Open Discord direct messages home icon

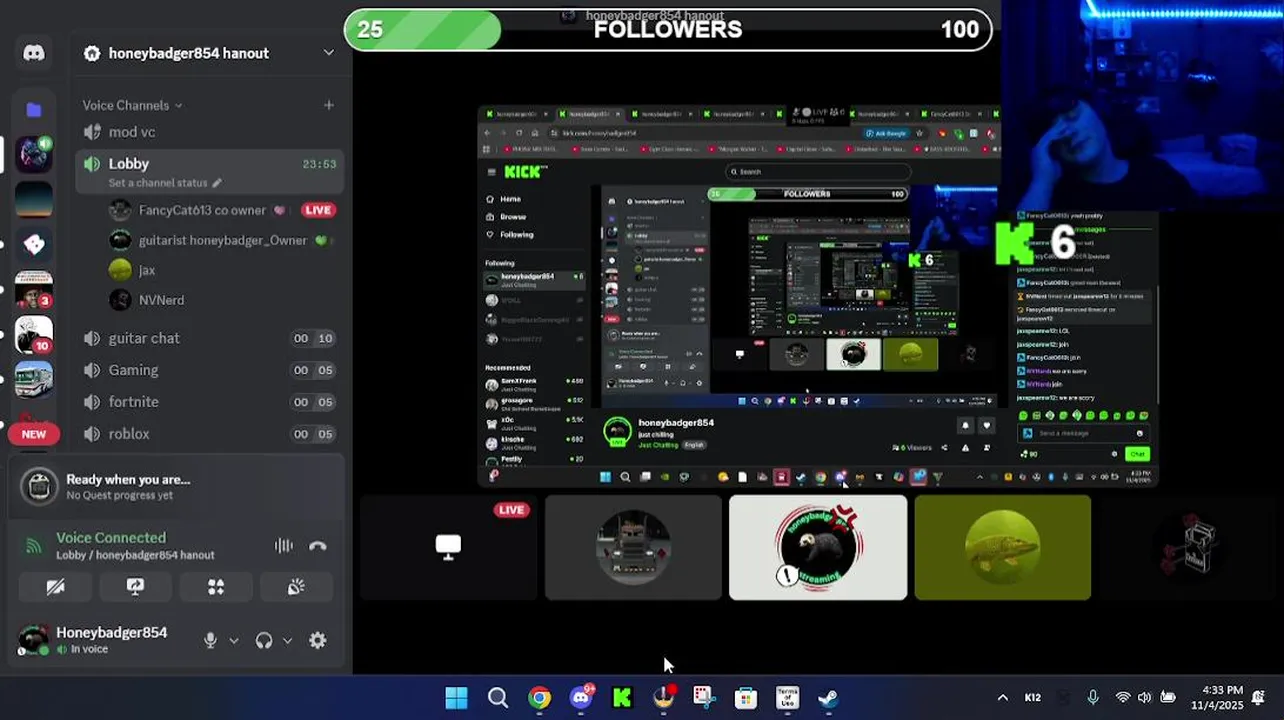click(x=34, y=53)
